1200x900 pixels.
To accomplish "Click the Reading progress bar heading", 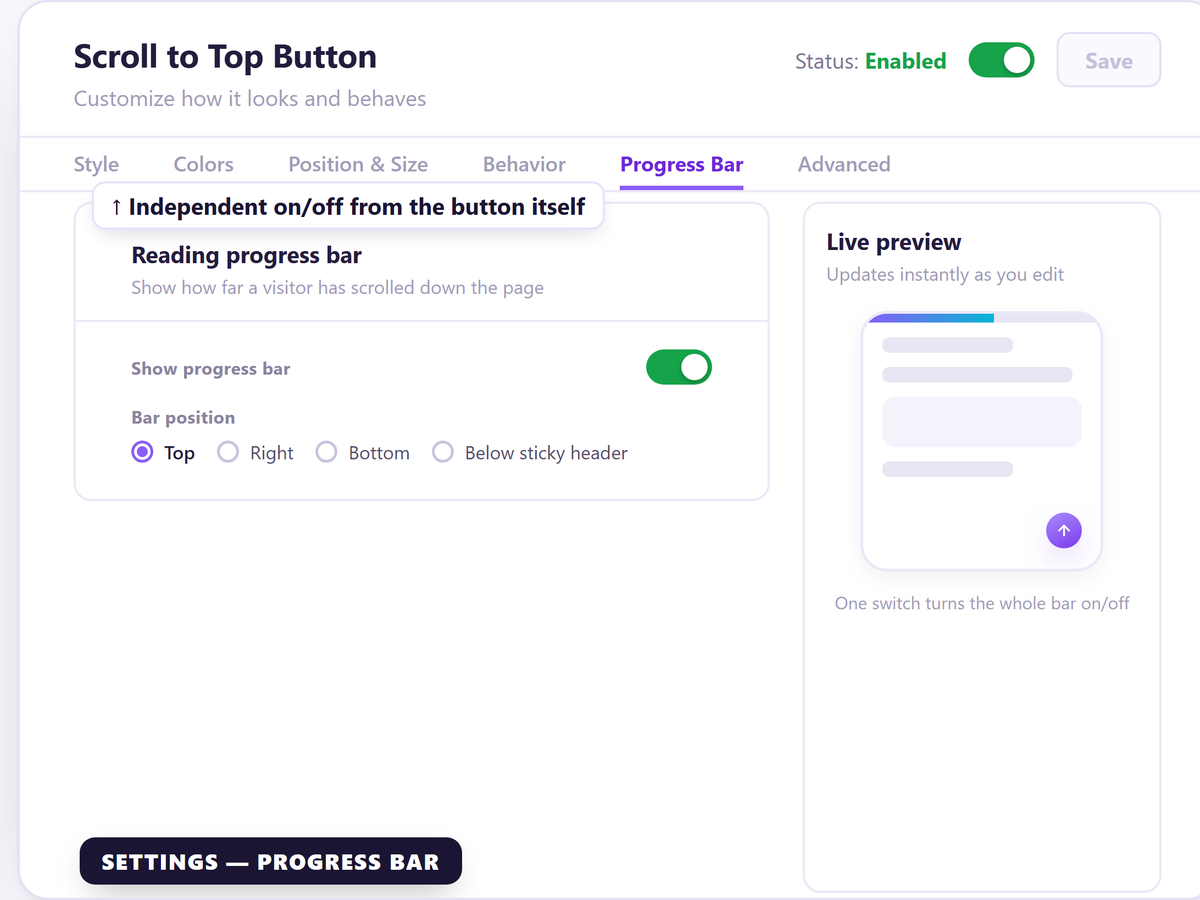I will click(x=247, y=256).
